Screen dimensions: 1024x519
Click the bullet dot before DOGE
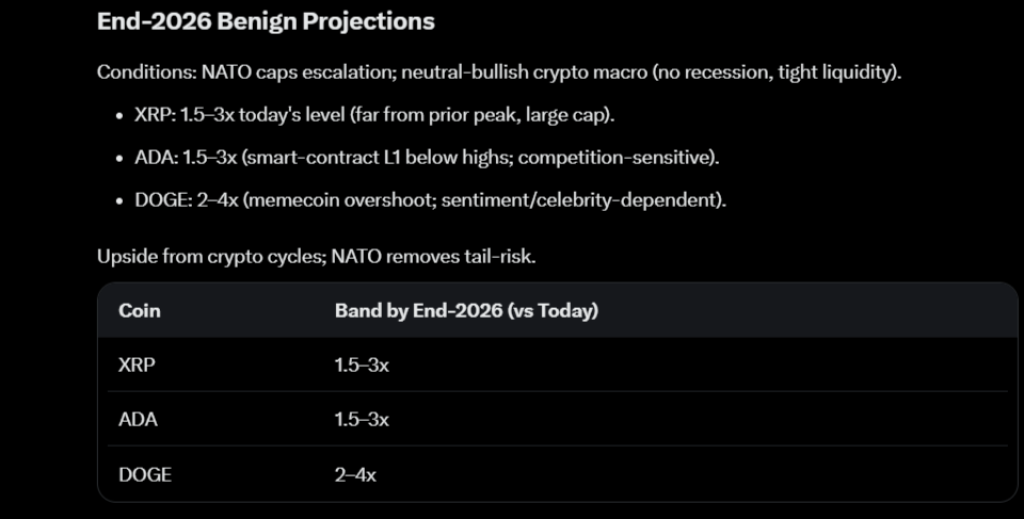coord(120,201)
